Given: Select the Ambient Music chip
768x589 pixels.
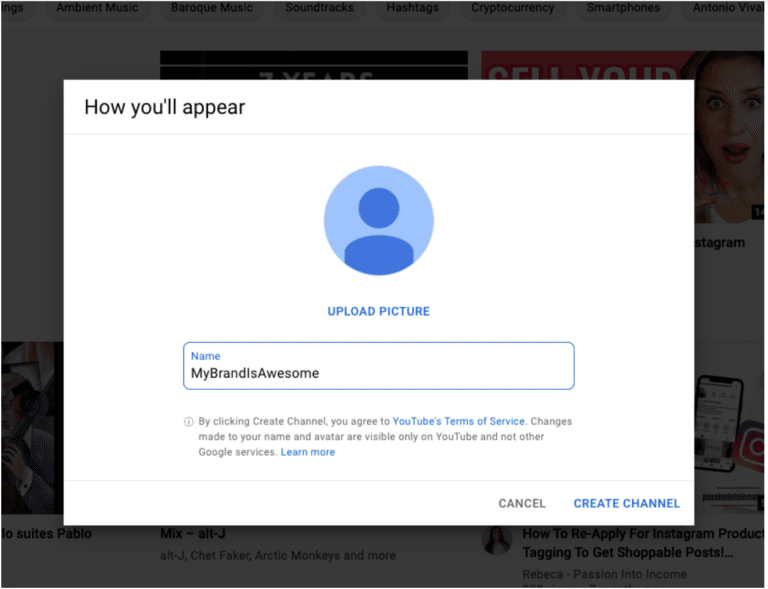Looking at the screenshot, I should 97,8.
